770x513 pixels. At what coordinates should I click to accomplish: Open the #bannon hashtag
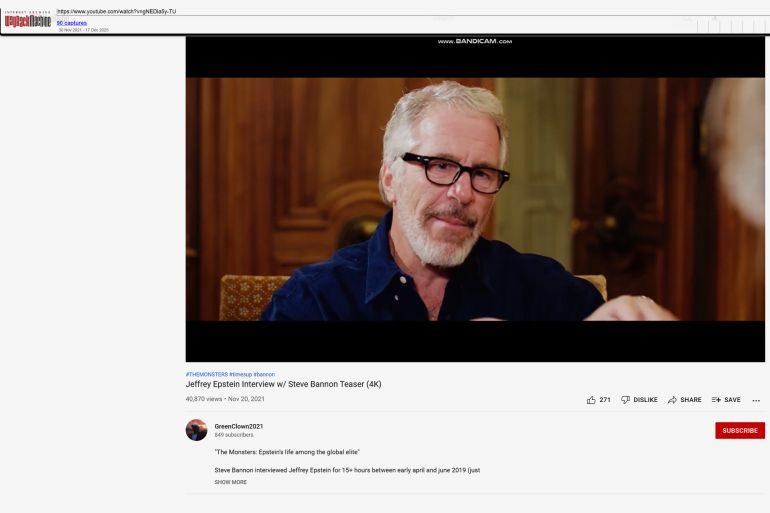(x=264, y=375)
